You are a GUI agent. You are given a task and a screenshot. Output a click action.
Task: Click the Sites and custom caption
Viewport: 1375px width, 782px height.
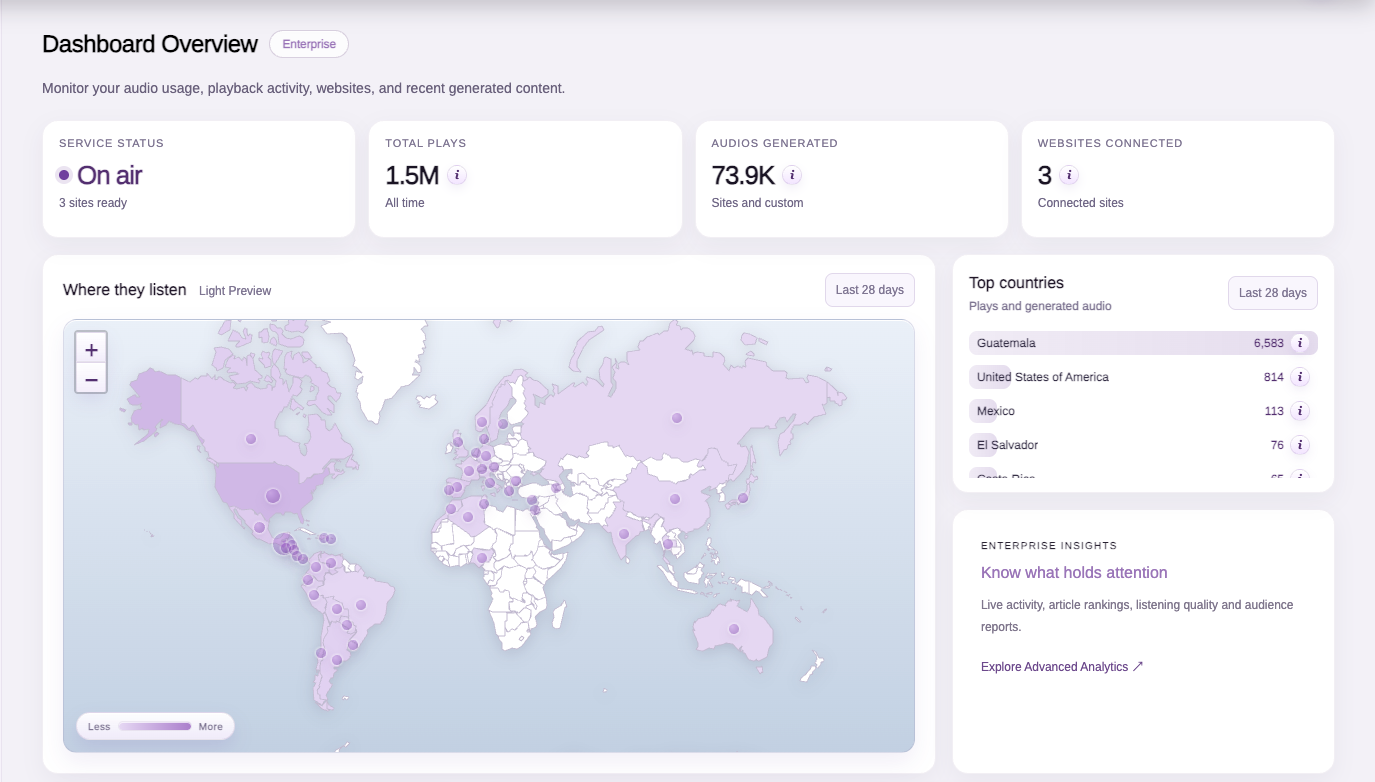757,203
